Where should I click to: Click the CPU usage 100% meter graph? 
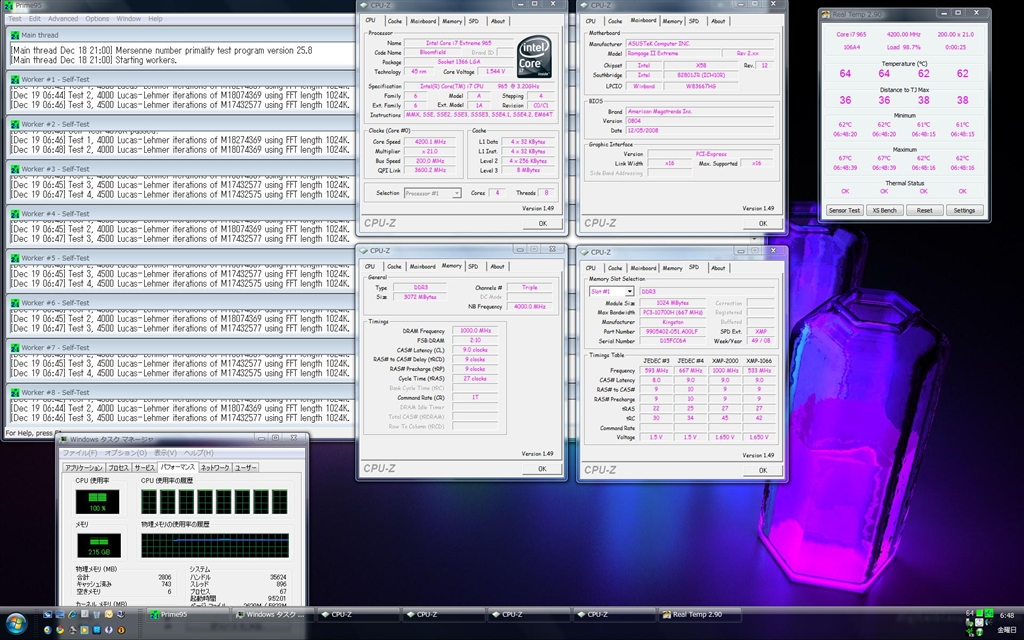(x=96, y=501)
